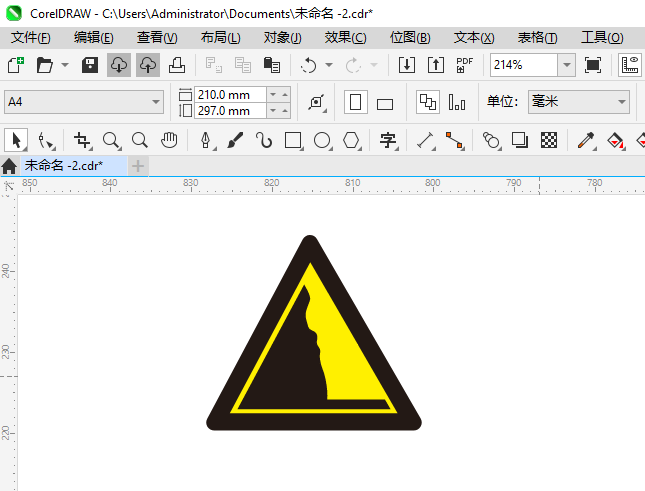Viewport: 645px width, 491px height.
Task: Open the 位图(B) menu
Action: point(410,37)
